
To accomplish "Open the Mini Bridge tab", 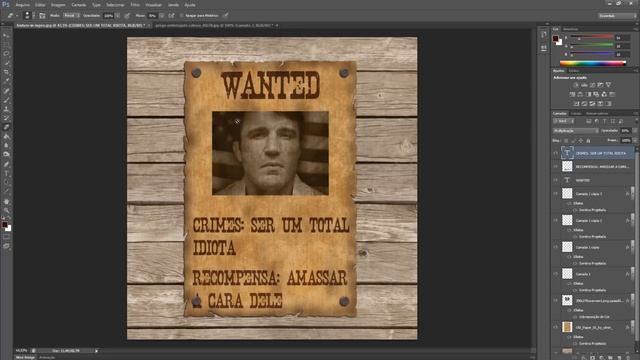I will click(x=25, y=357).
